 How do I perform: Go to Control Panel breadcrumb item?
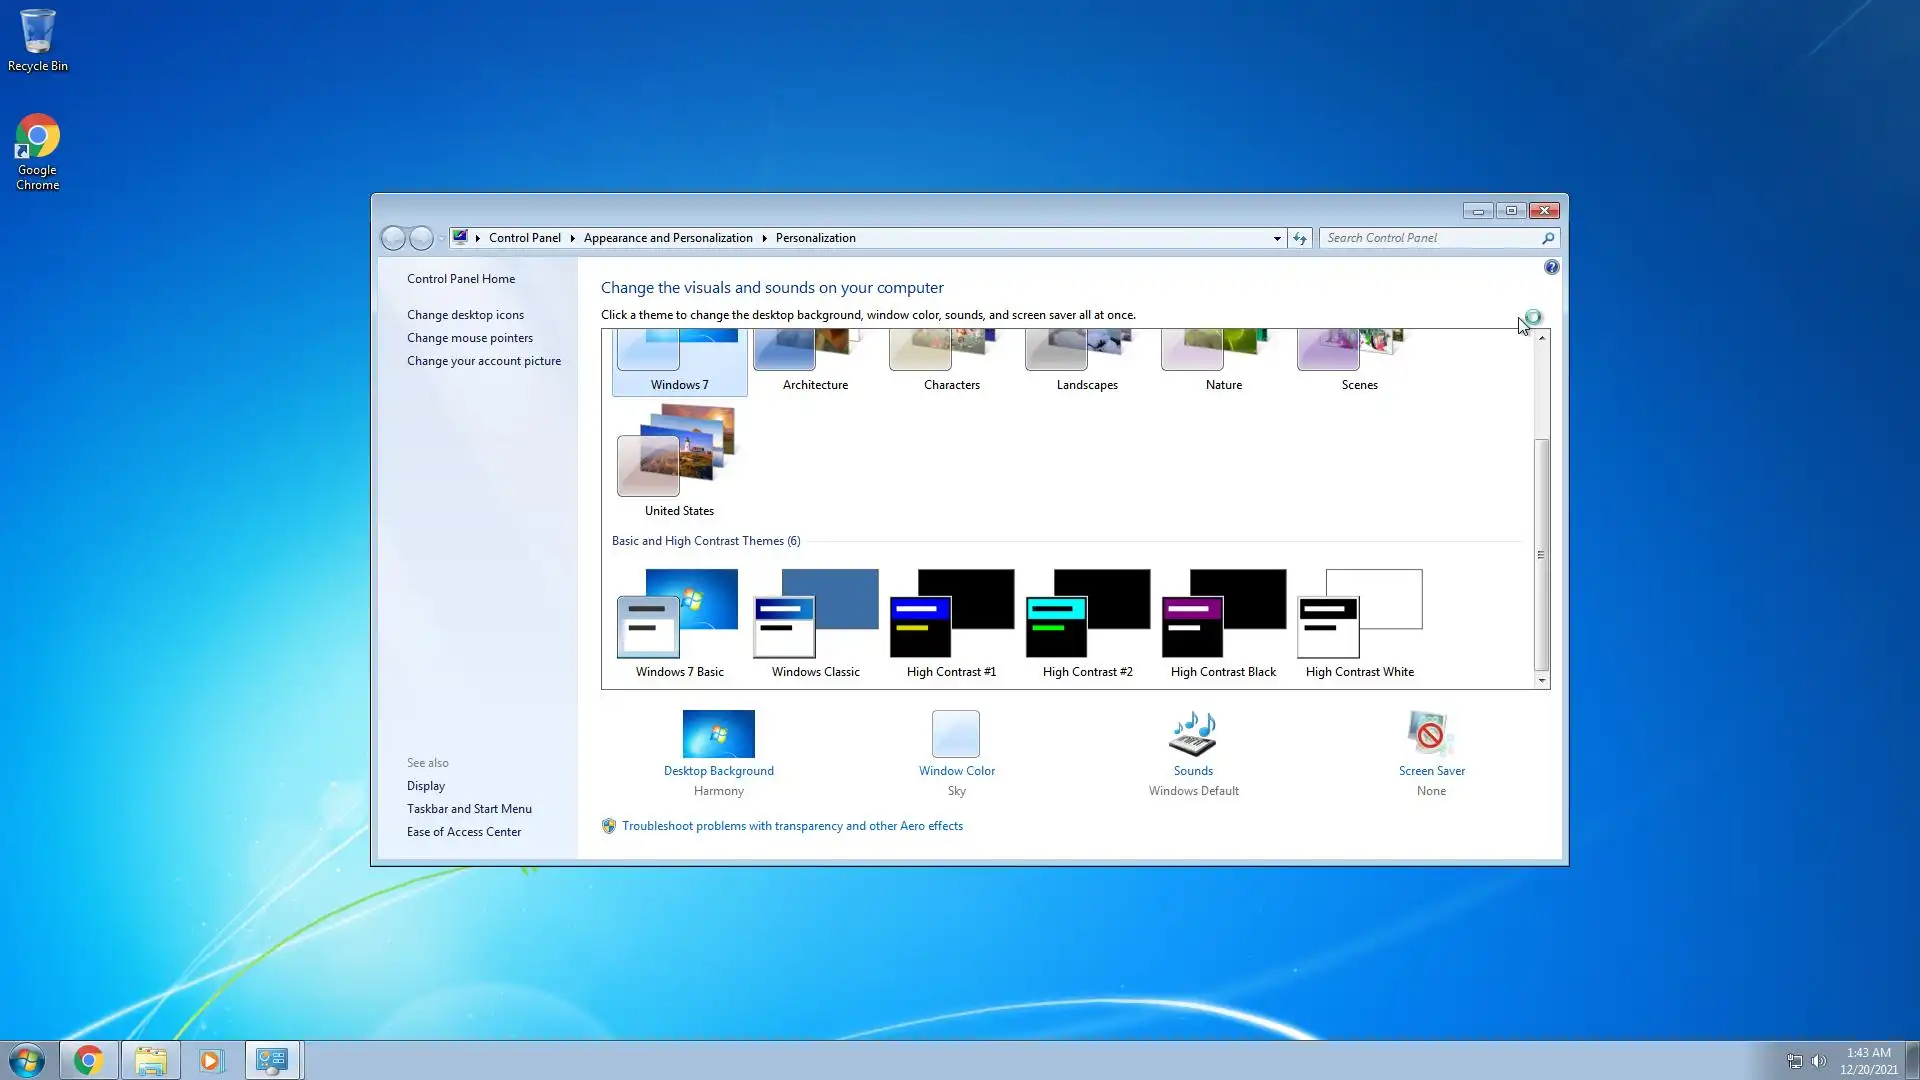pos(524,238)
